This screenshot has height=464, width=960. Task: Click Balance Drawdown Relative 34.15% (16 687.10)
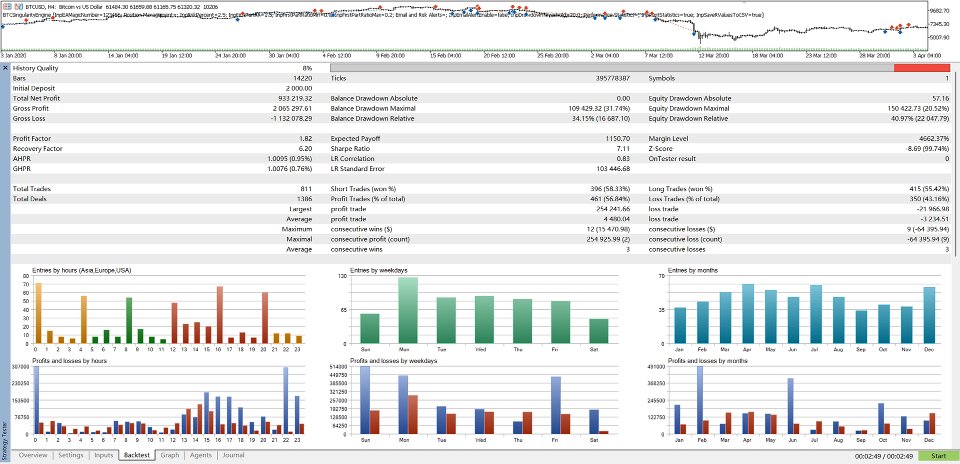(x=601, y=118)
